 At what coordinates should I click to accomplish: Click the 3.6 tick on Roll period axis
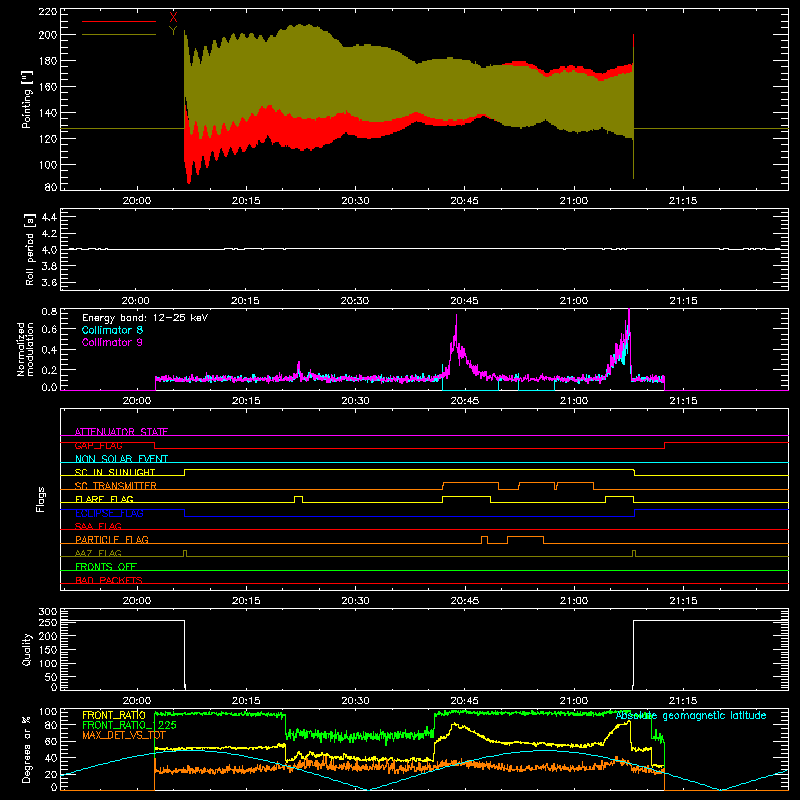pyautogui.click(x=49, y=282)
